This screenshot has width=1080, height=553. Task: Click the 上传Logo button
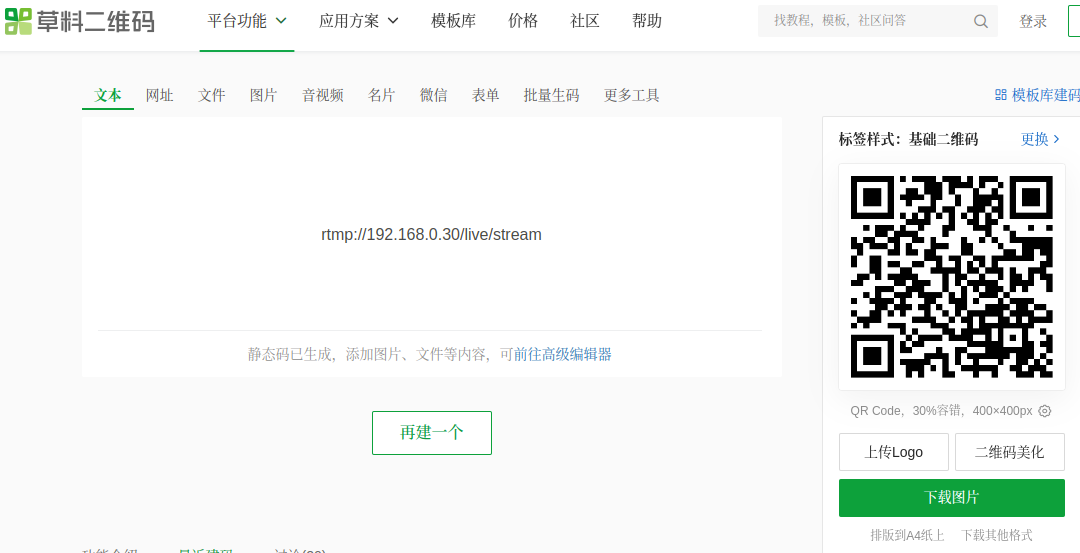coord(893,452)
